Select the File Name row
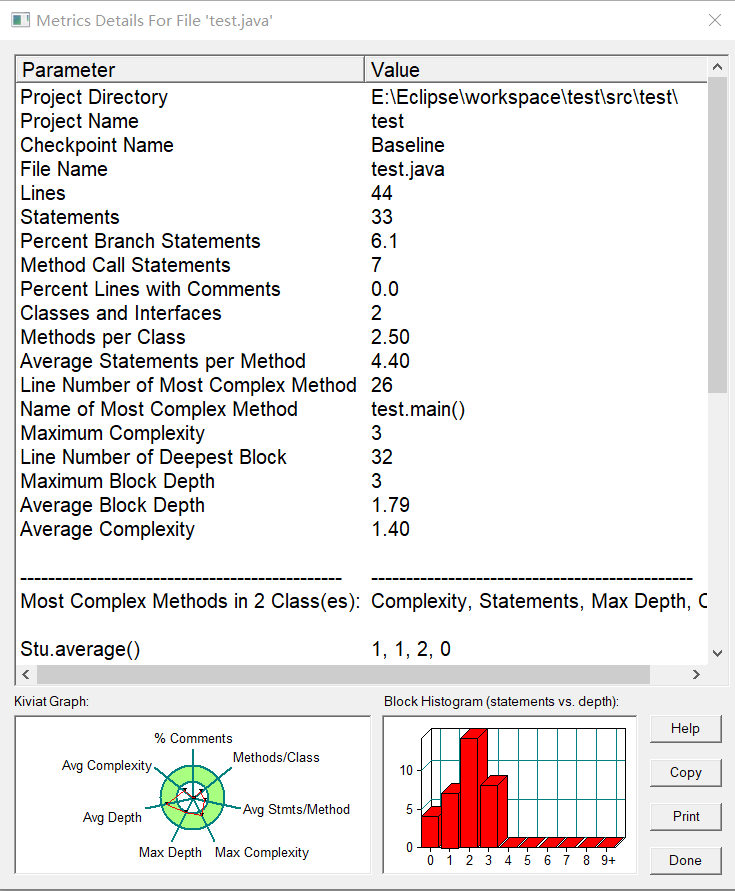The image size is (735, 891). pos(362,169)
